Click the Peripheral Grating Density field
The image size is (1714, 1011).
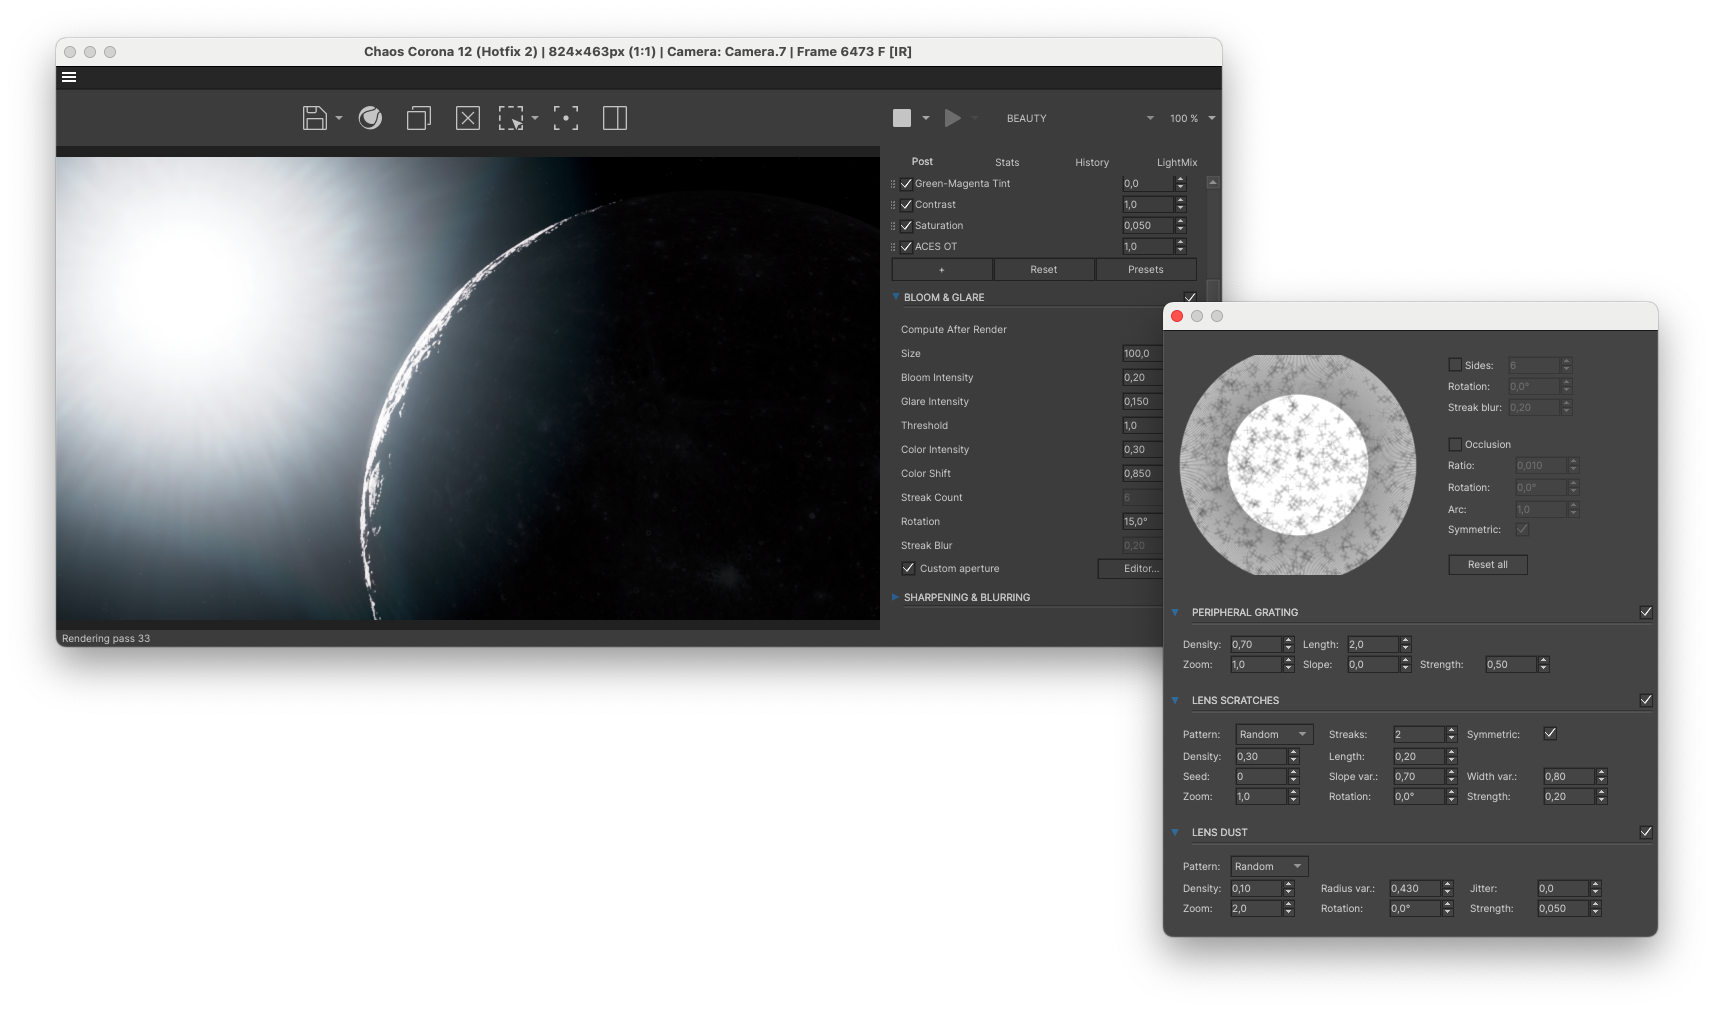point(1255,644)
